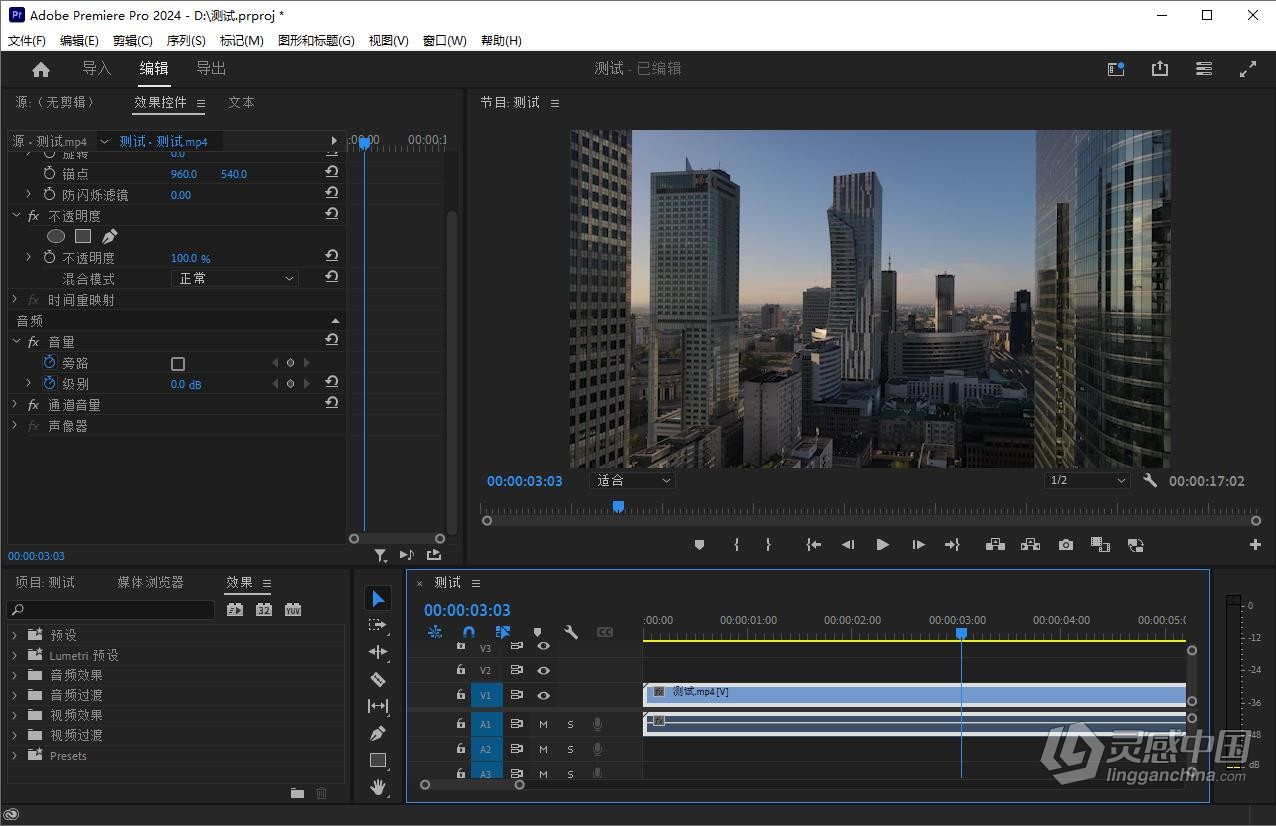Step forward one frame

[x=918, y=545]
